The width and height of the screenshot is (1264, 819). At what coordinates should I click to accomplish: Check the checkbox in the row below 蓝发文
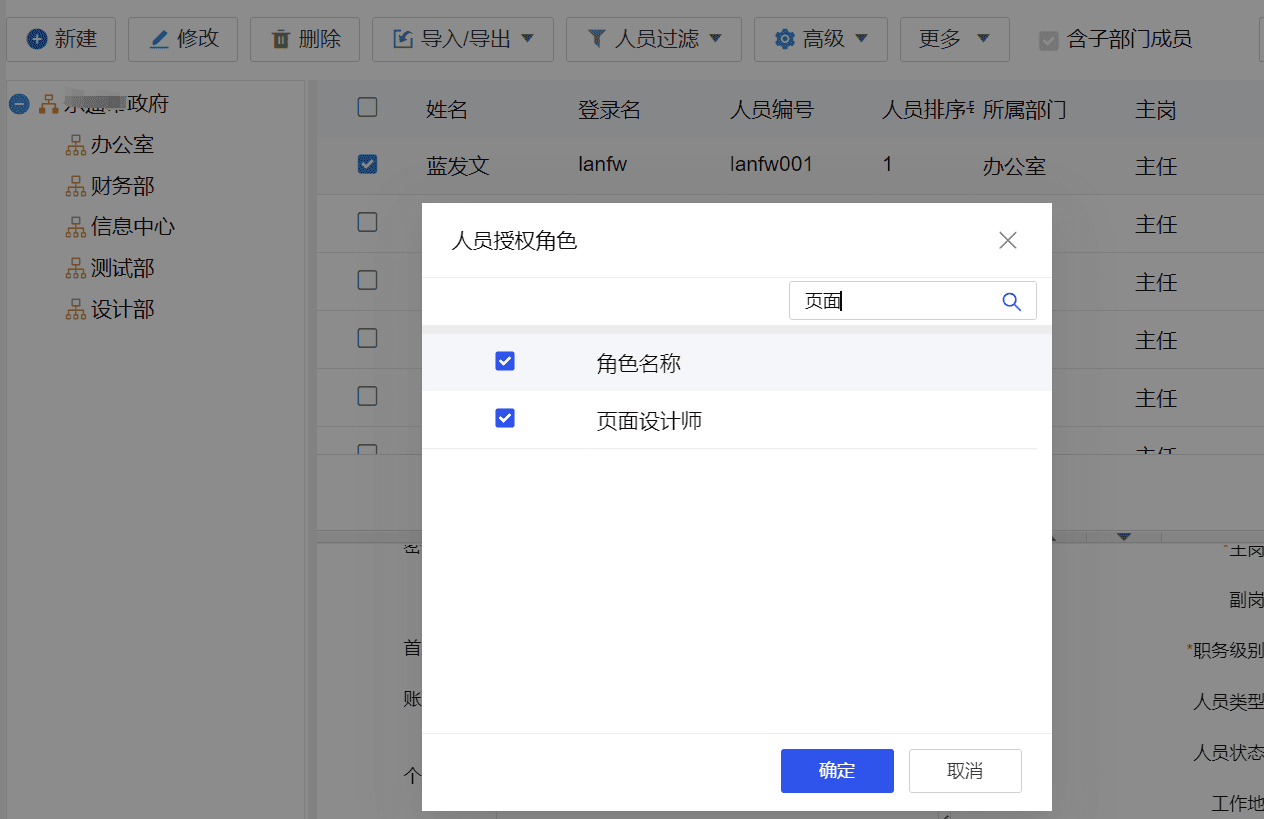click(367, 222)
